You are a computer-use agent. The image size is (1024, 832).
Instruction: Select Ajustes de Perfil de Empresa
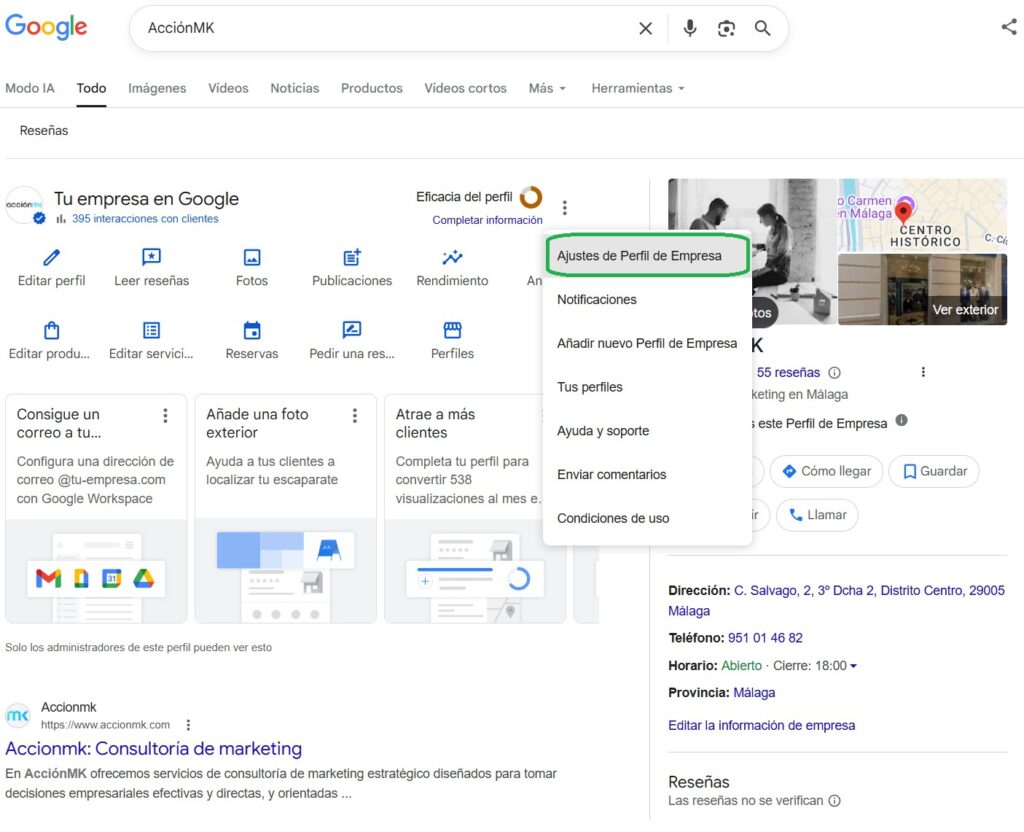click(x=639, y=256)
